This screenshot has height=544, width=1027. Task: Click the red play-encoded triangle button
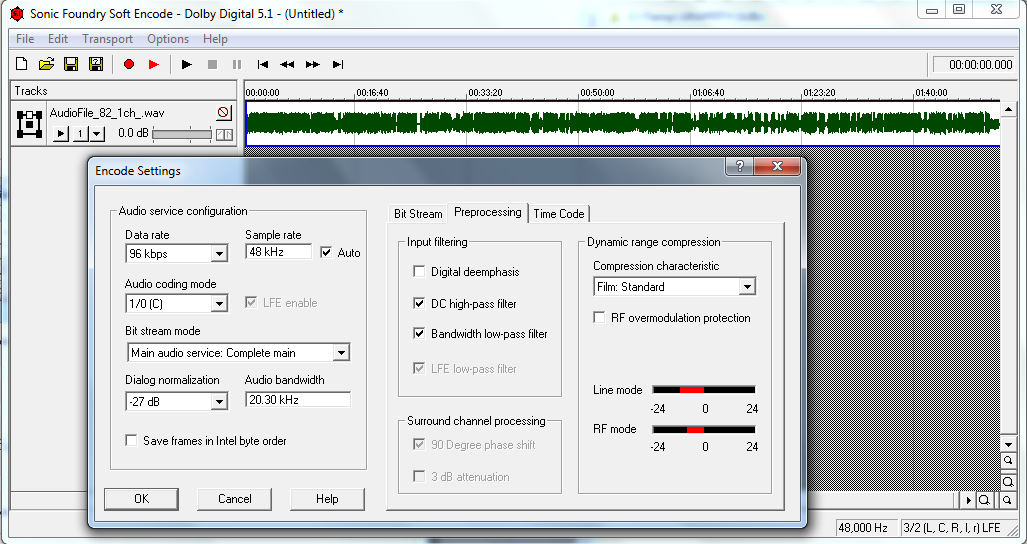(154, 64)
